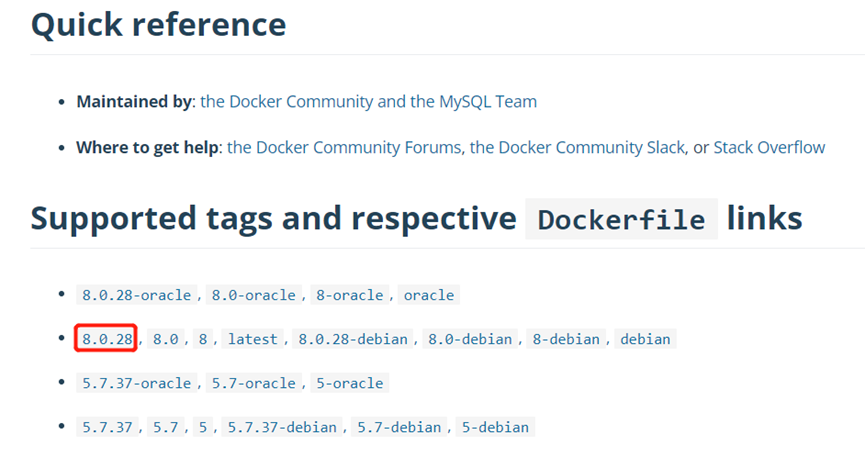The height and width of the screenshot is (457, 865).
Task: Click the oracle tag link
Action: pos(429,295)
